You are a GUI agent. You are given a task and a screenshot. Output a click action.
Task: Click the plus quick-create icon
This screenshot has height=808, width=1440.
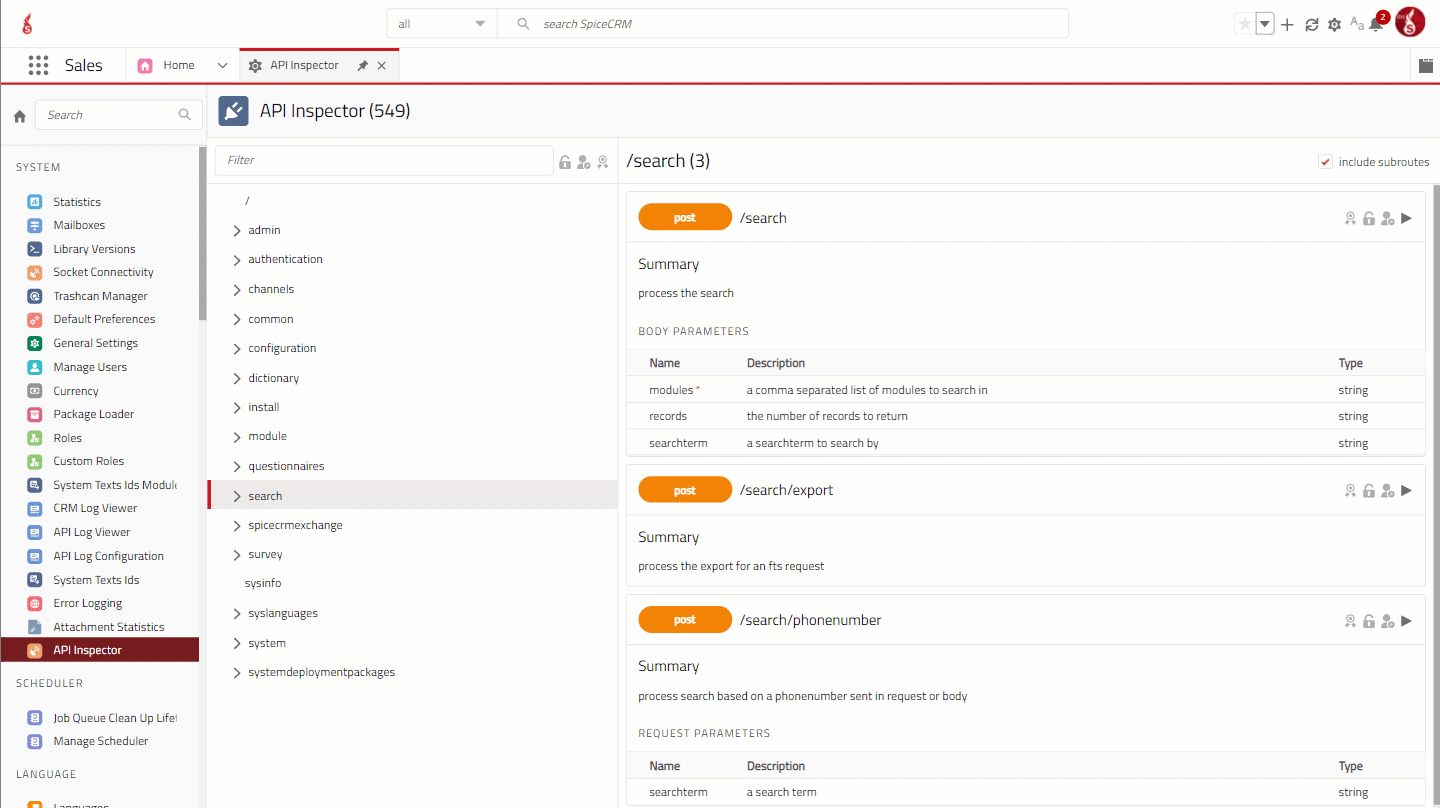click(1287, 24)
